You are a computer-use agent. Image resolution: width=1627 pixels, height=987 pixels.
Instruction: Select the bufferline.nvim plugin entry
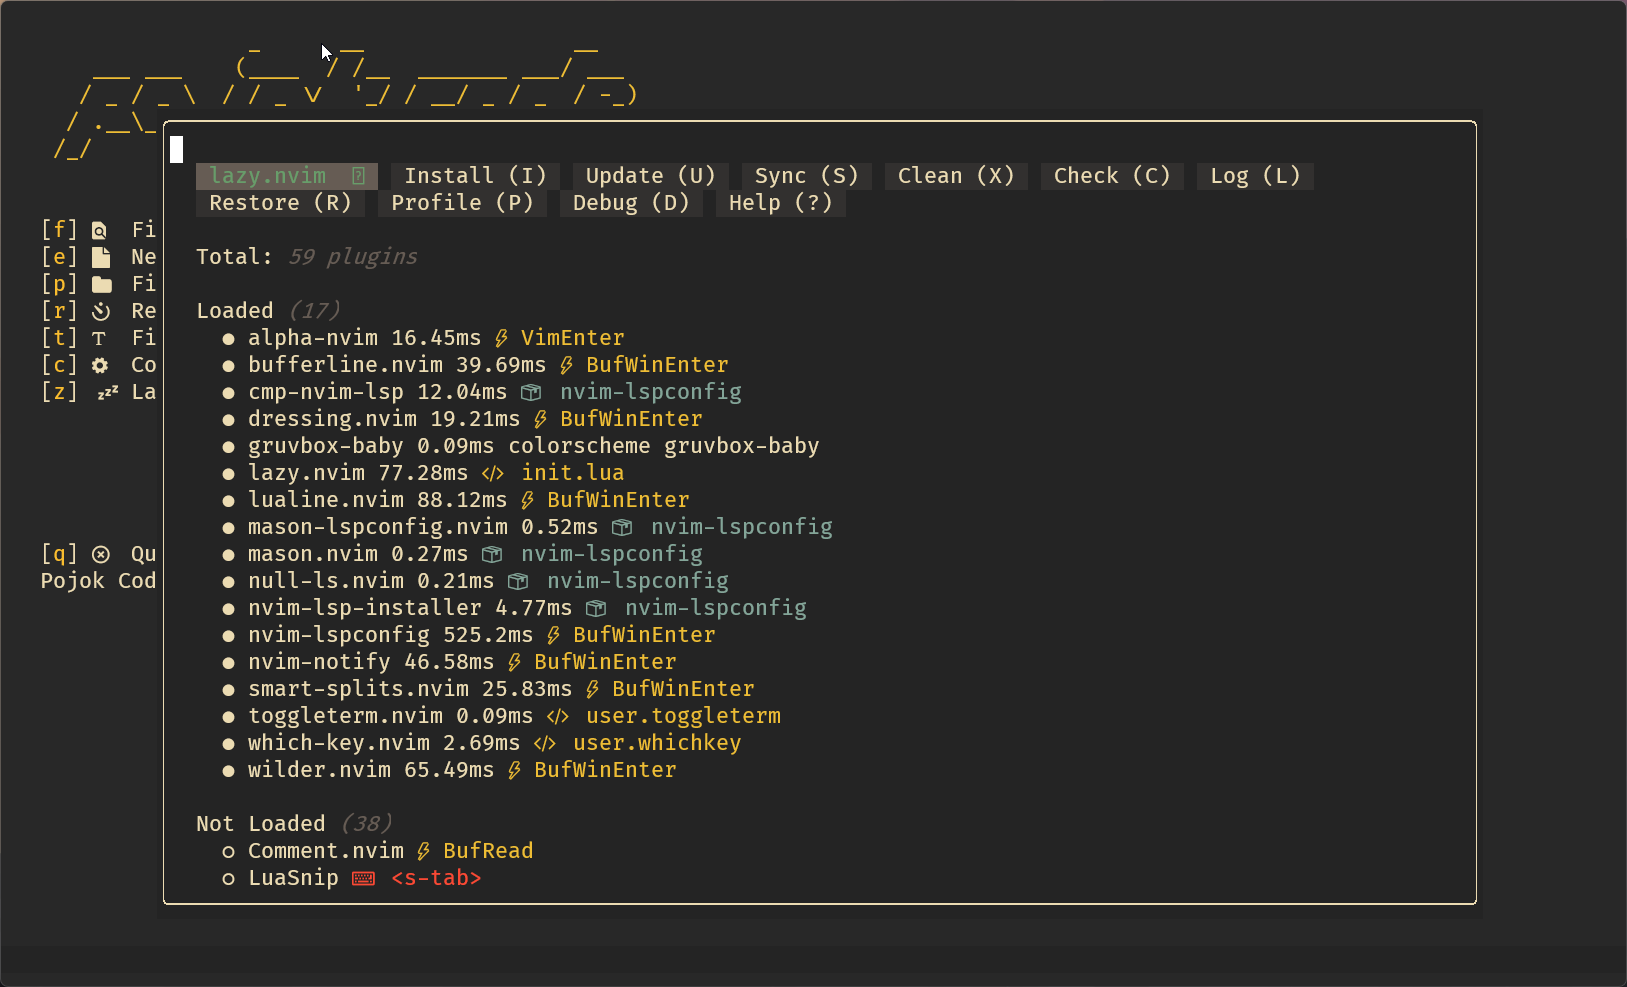pyautogui.click(x=345, y=365)
